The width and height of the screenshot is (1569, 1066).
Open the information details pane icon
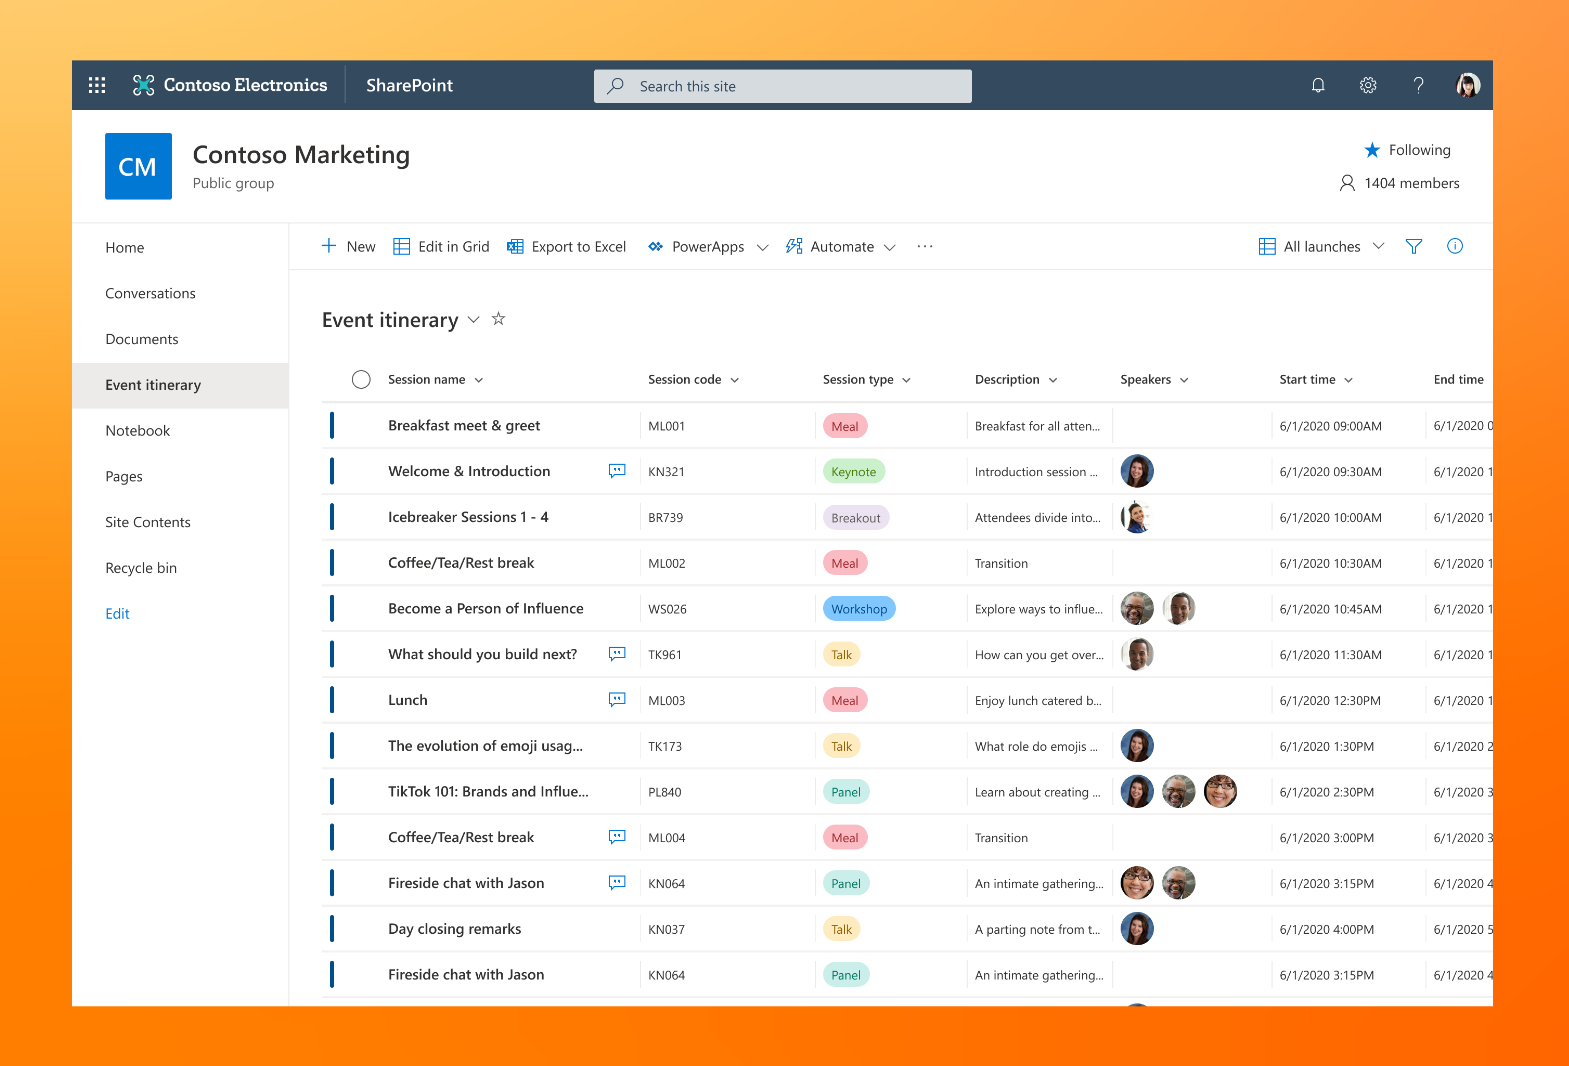1455,246
